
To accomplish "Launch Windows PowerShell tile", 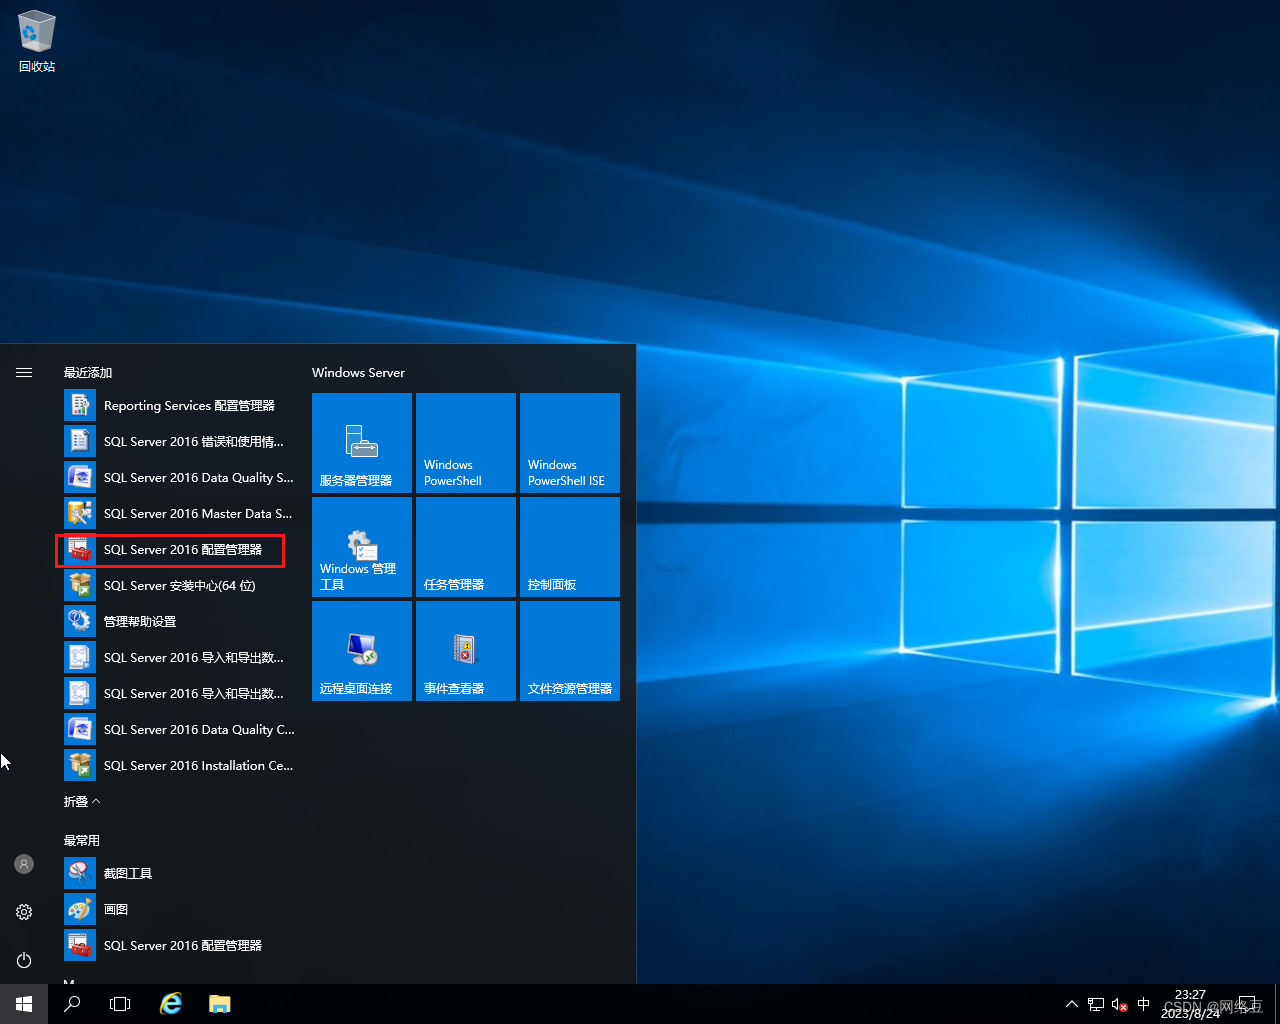I will (x=466, y=443).
